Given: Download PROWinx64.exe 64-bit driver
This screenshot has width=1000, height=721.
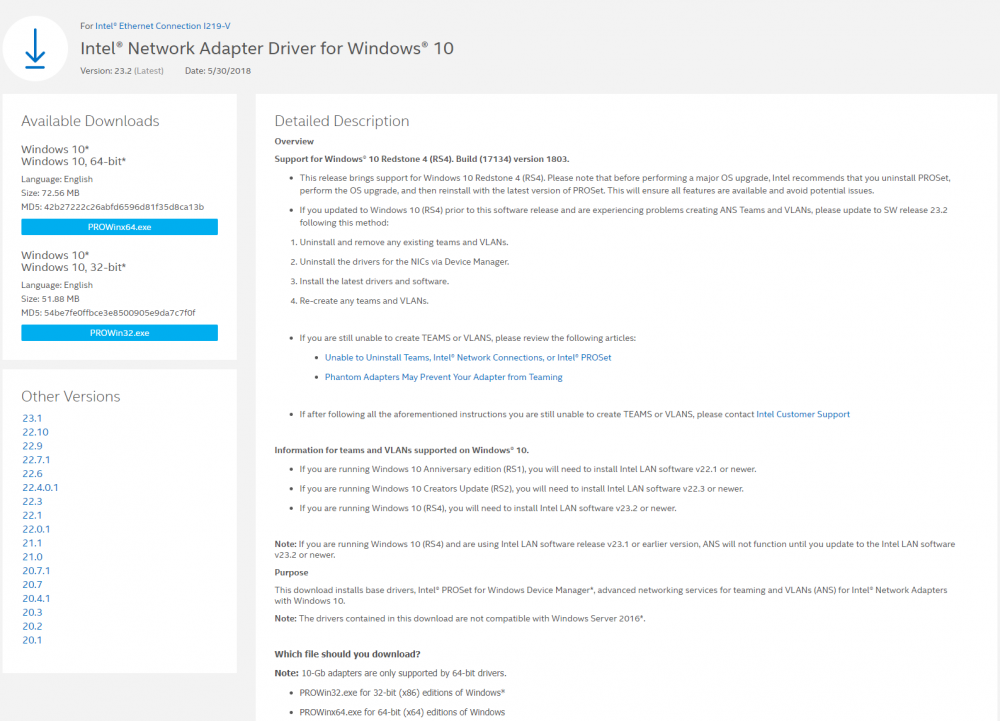Looking at the screenshot, I should pyautogui.click(x=119, y=227).
